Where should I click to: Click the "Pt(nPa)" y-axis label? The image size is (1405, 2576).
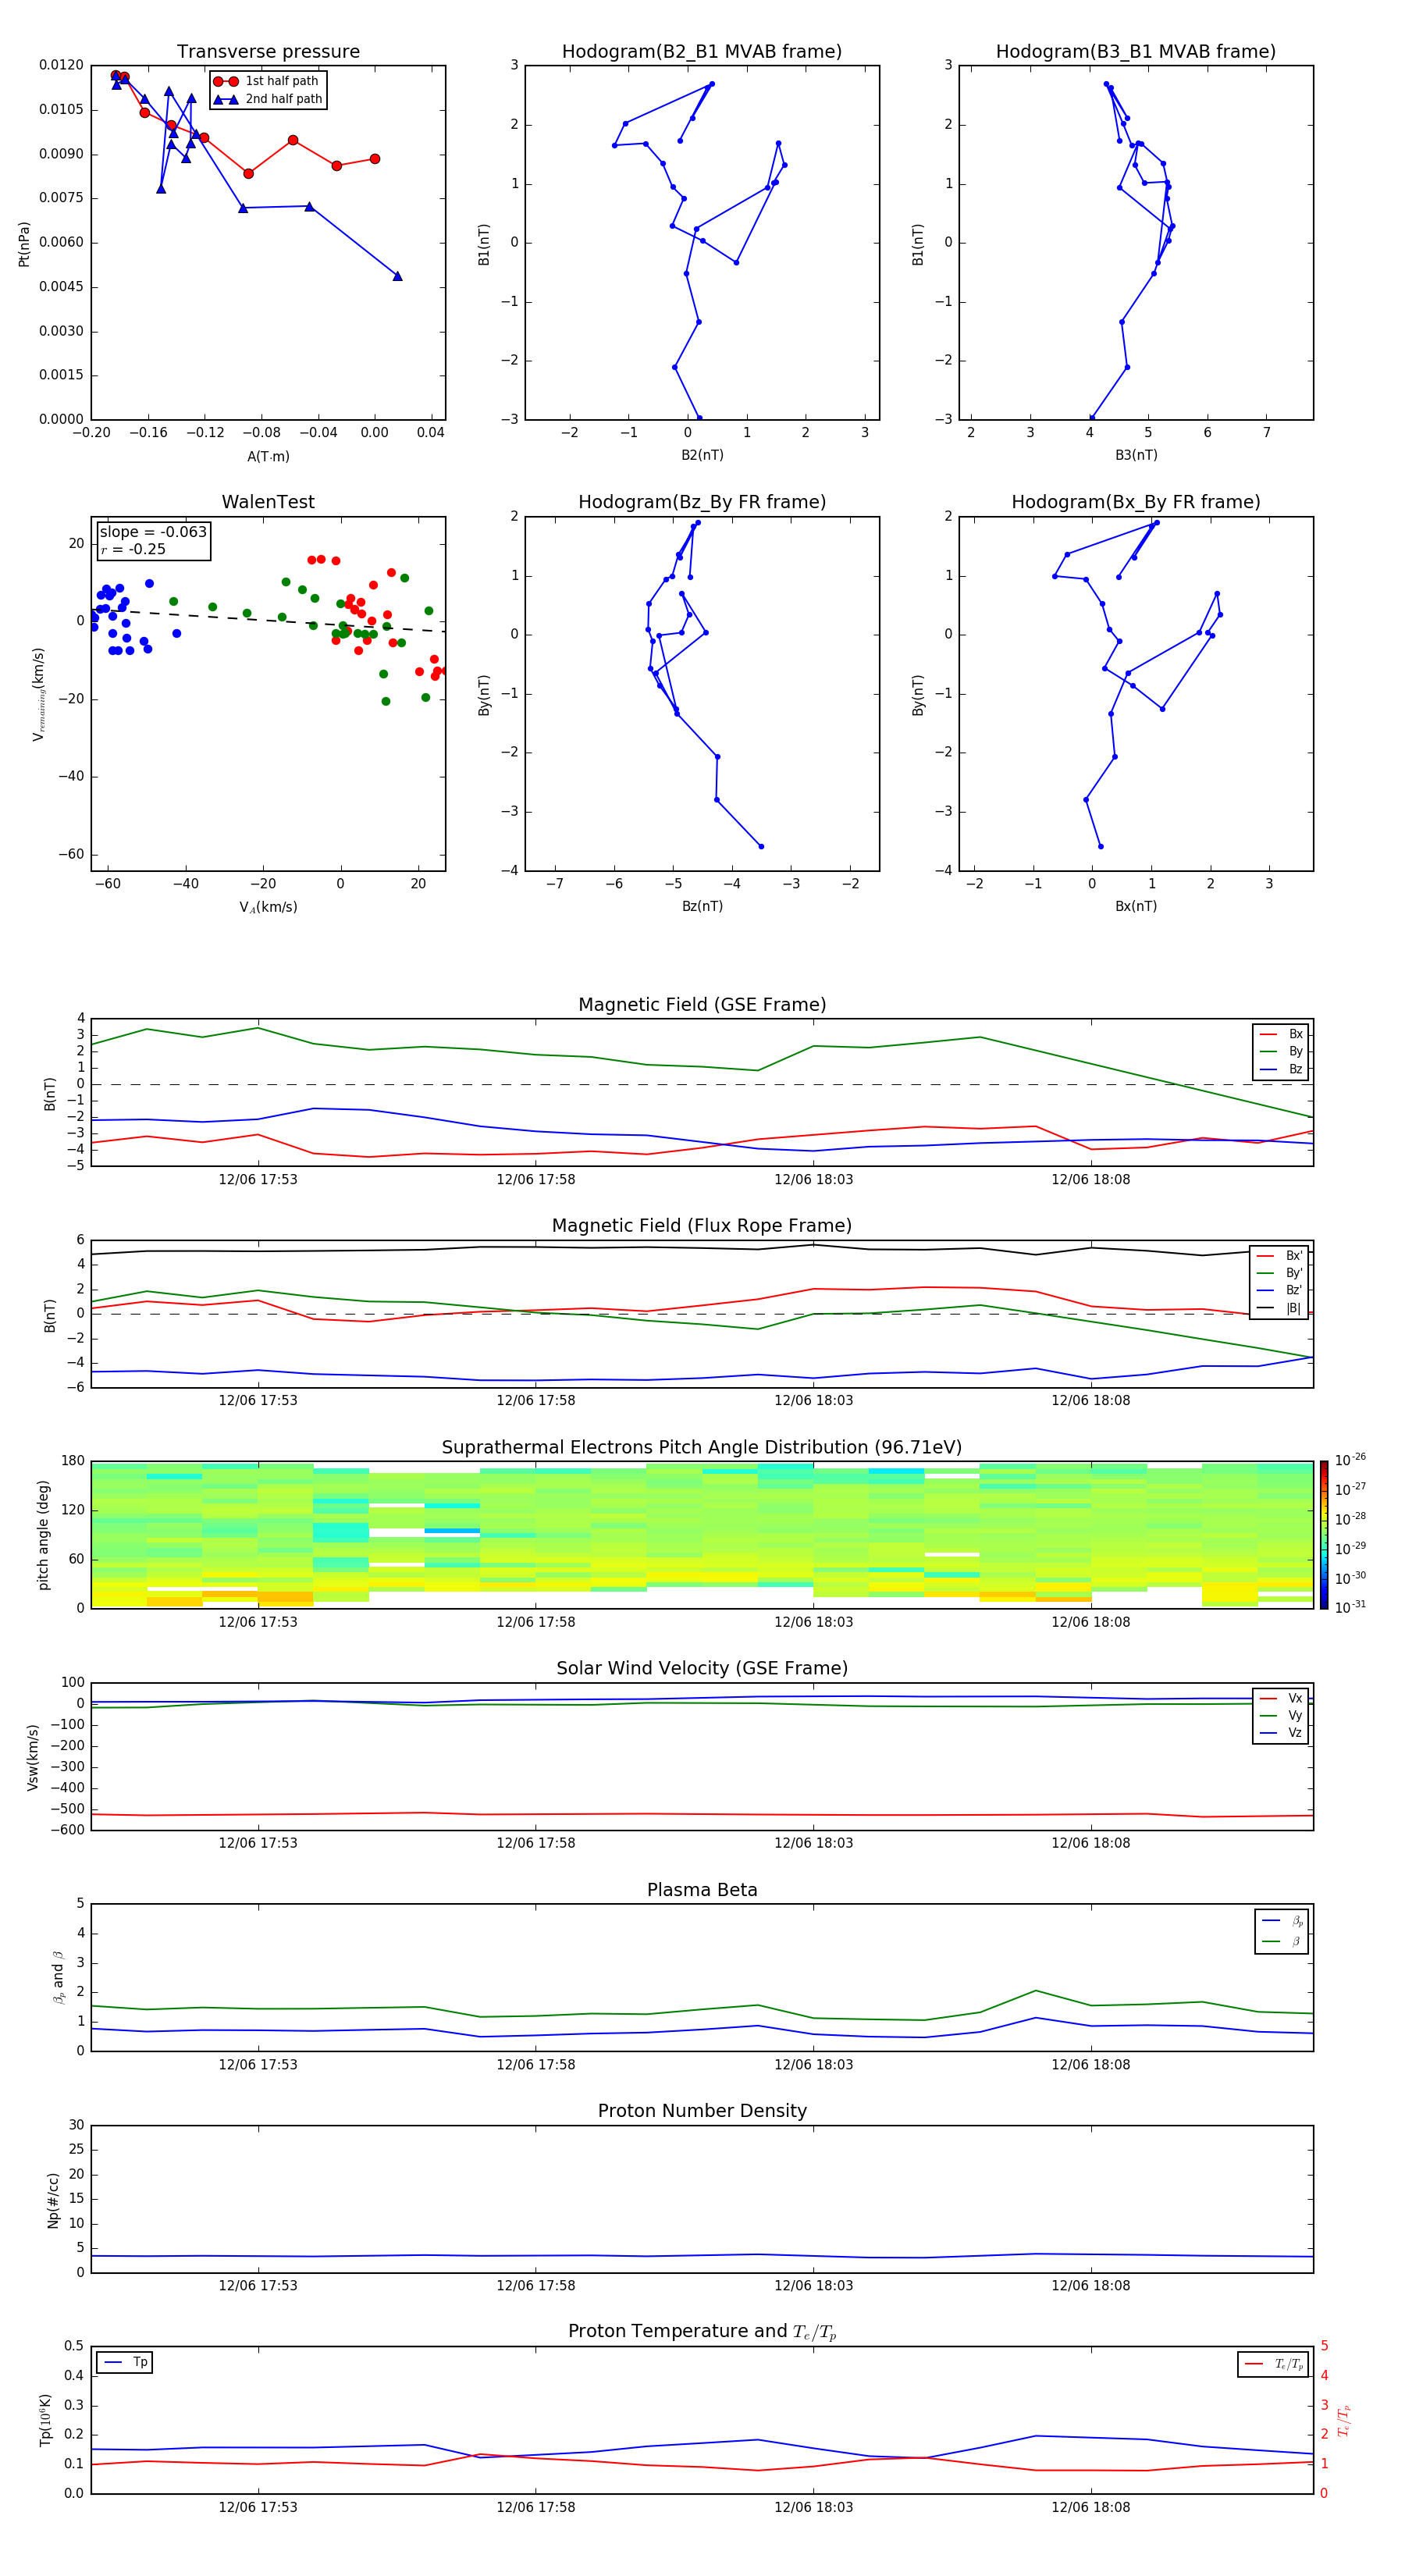click(x=24, y=244)
